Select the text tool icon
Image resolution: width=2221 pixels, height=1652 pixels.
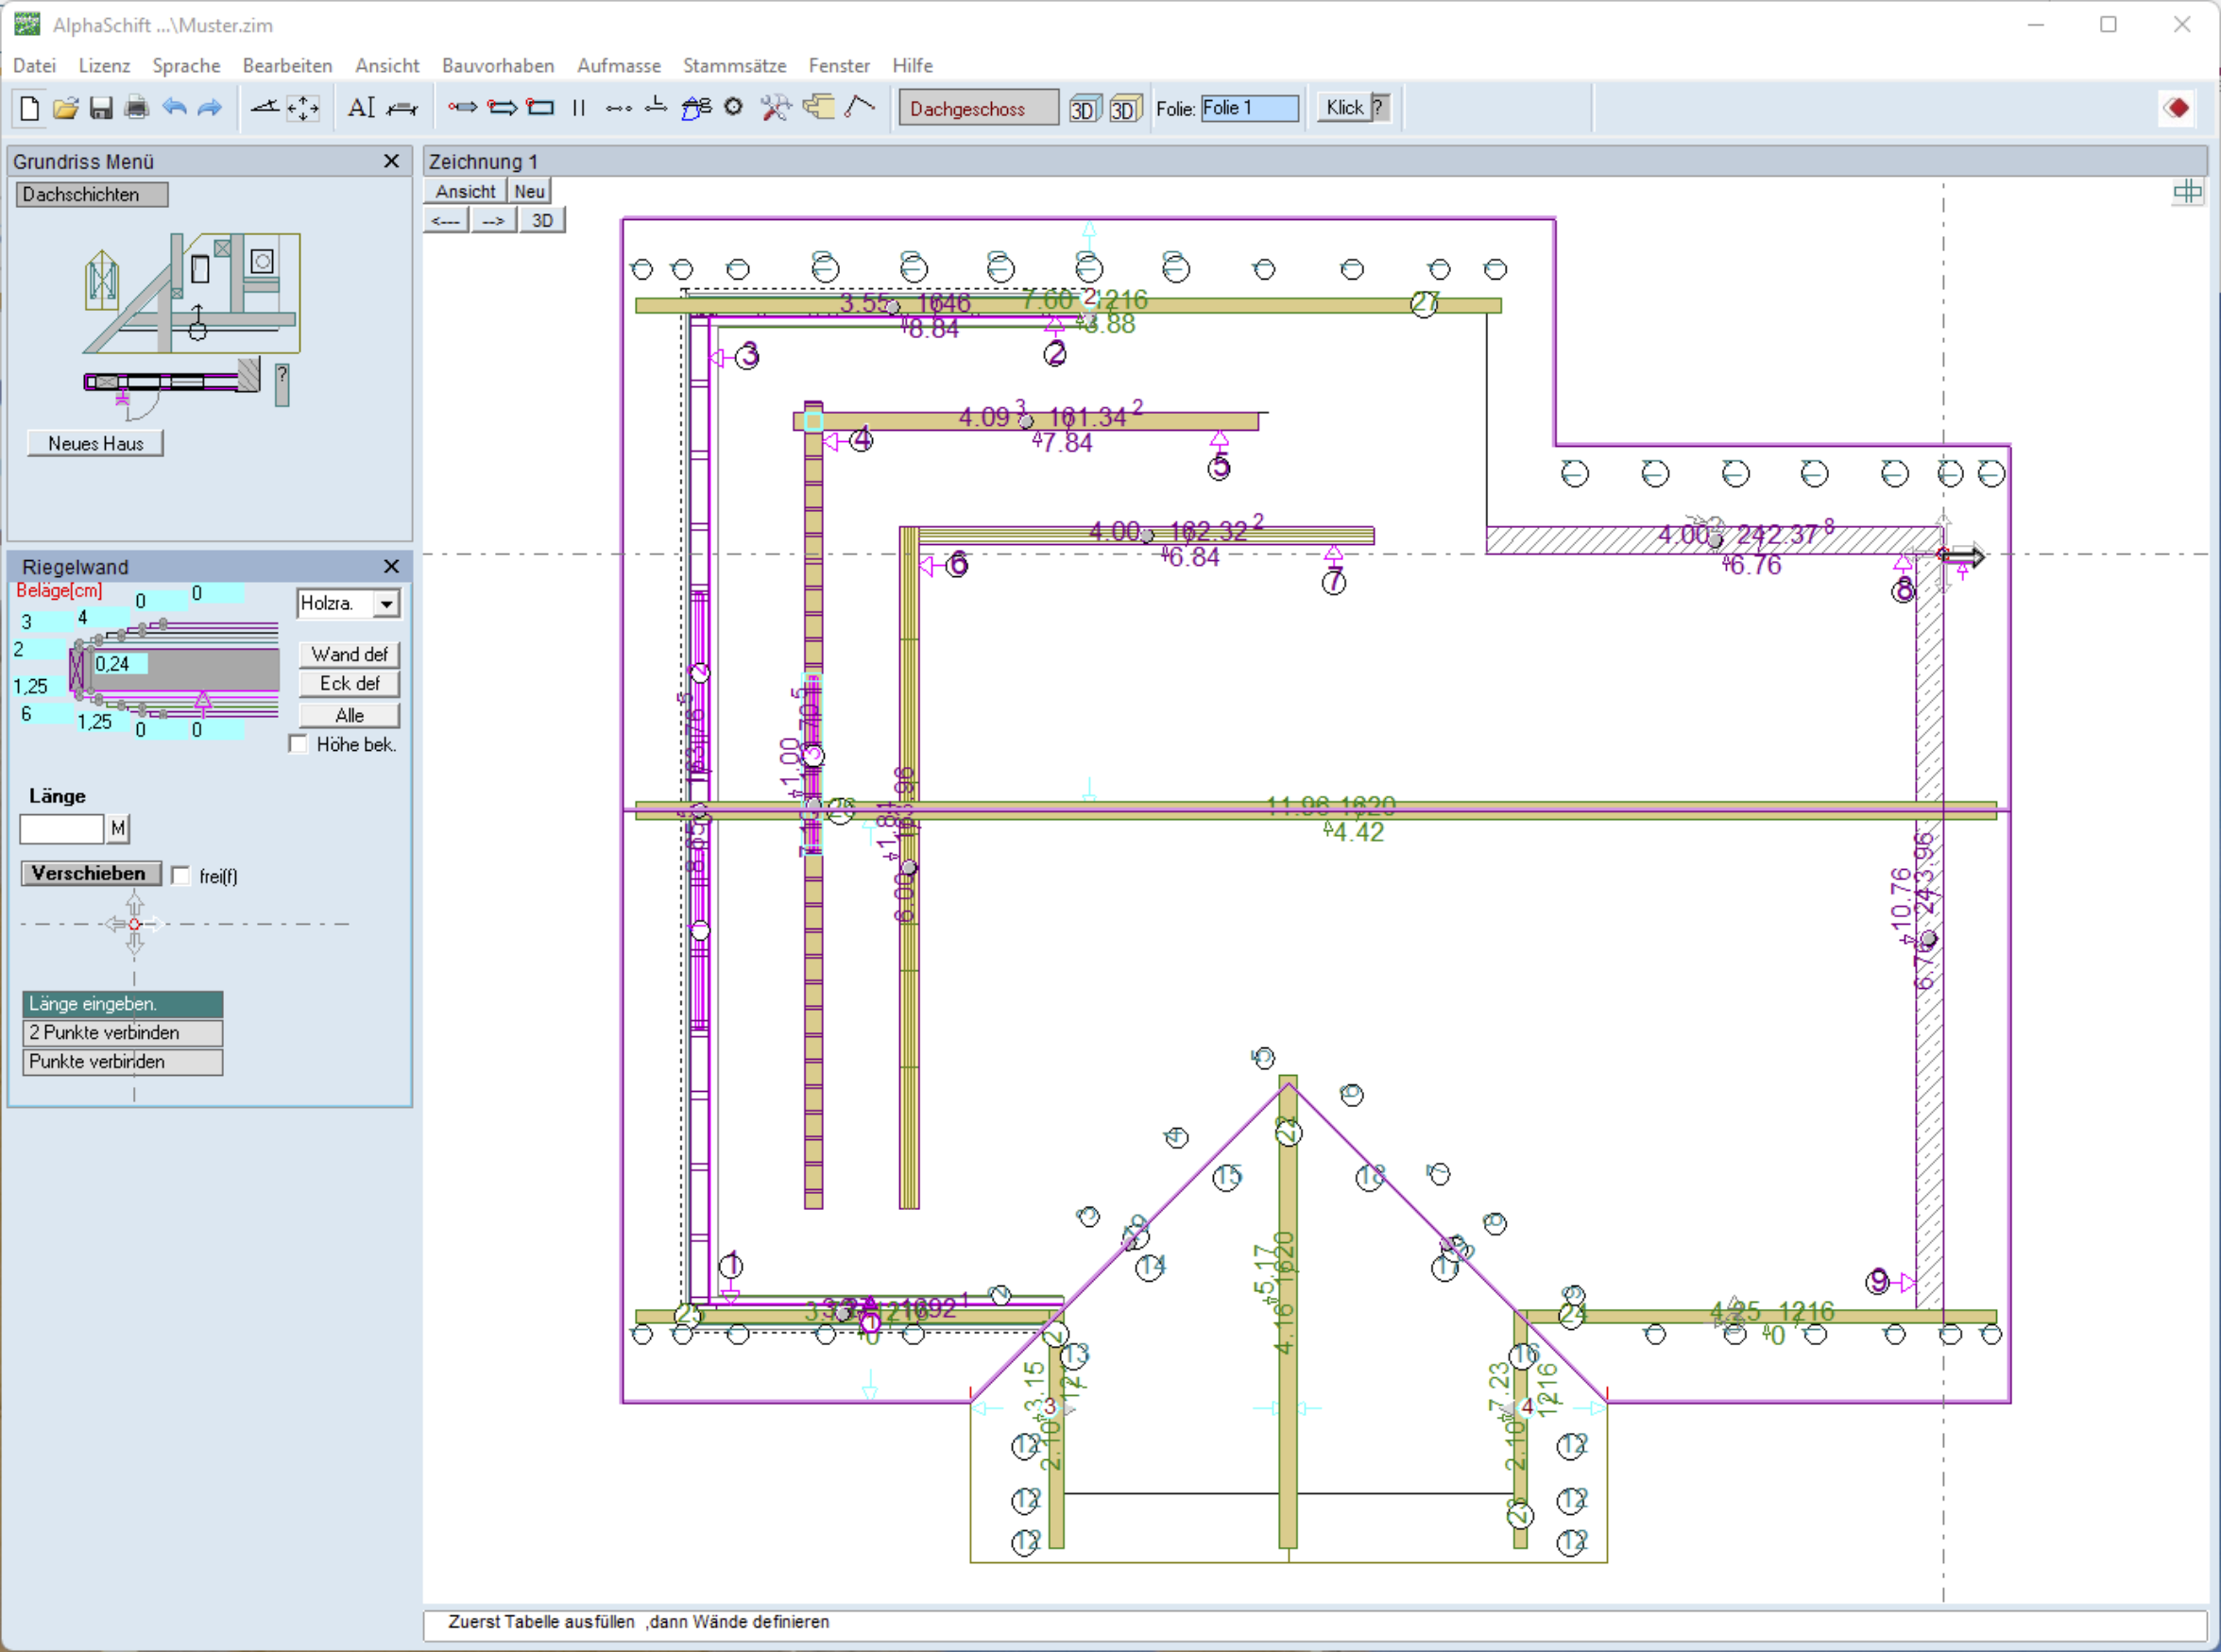[x=361, y=108]
